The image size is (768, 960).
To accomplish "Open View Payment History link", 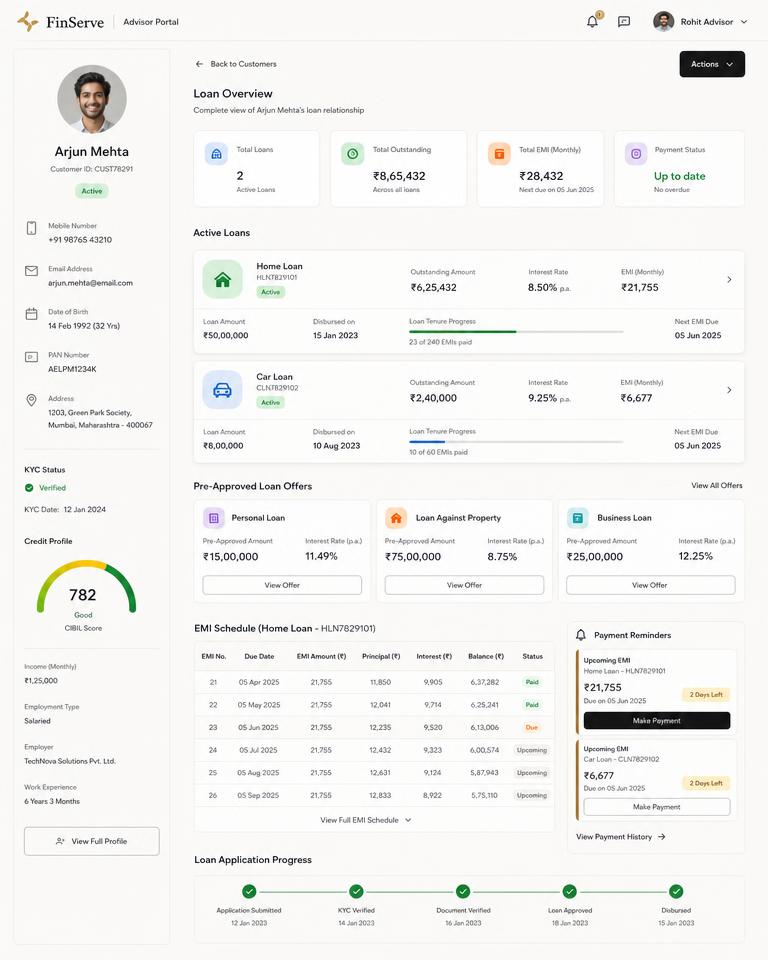I will pos(620,836).
